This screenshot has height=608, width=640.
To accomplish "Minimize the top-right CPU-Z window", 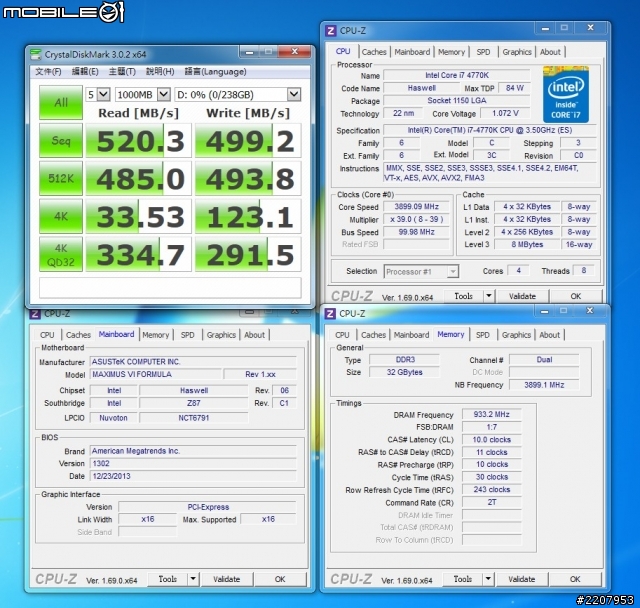I will (x=545, y=28).
